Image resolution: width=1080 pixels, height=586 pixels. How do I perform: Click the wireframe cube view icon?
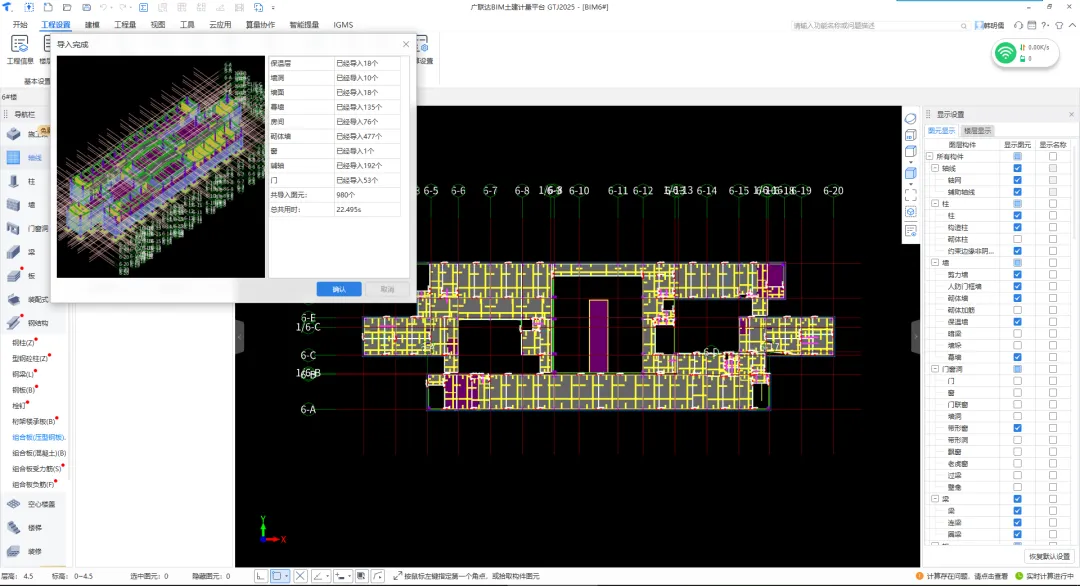click(911, 151)
